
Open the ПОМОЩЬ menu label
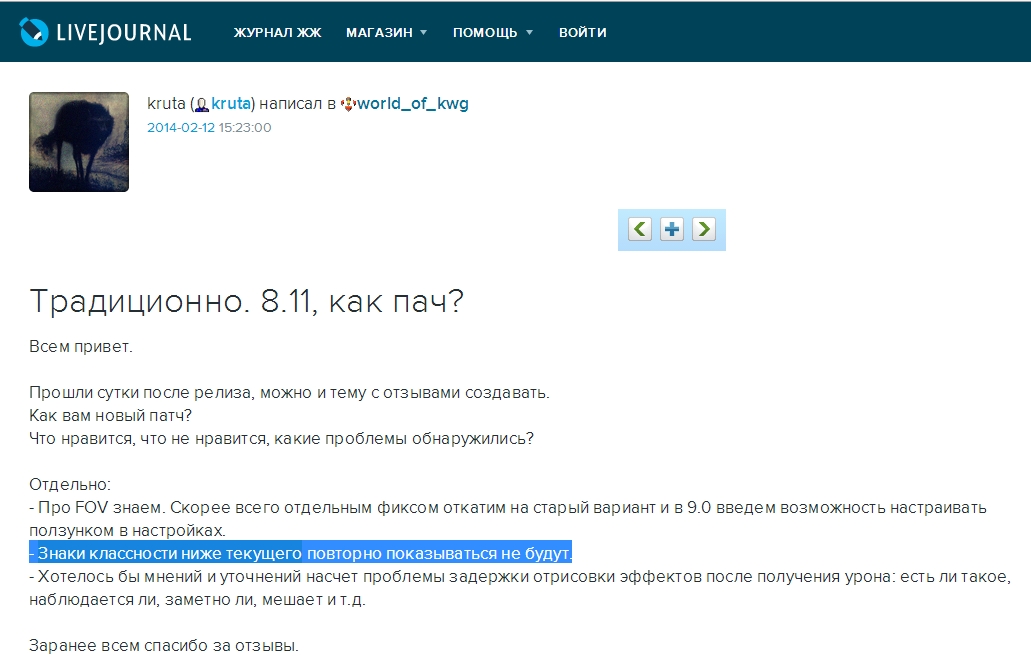(x=485, y=32)
